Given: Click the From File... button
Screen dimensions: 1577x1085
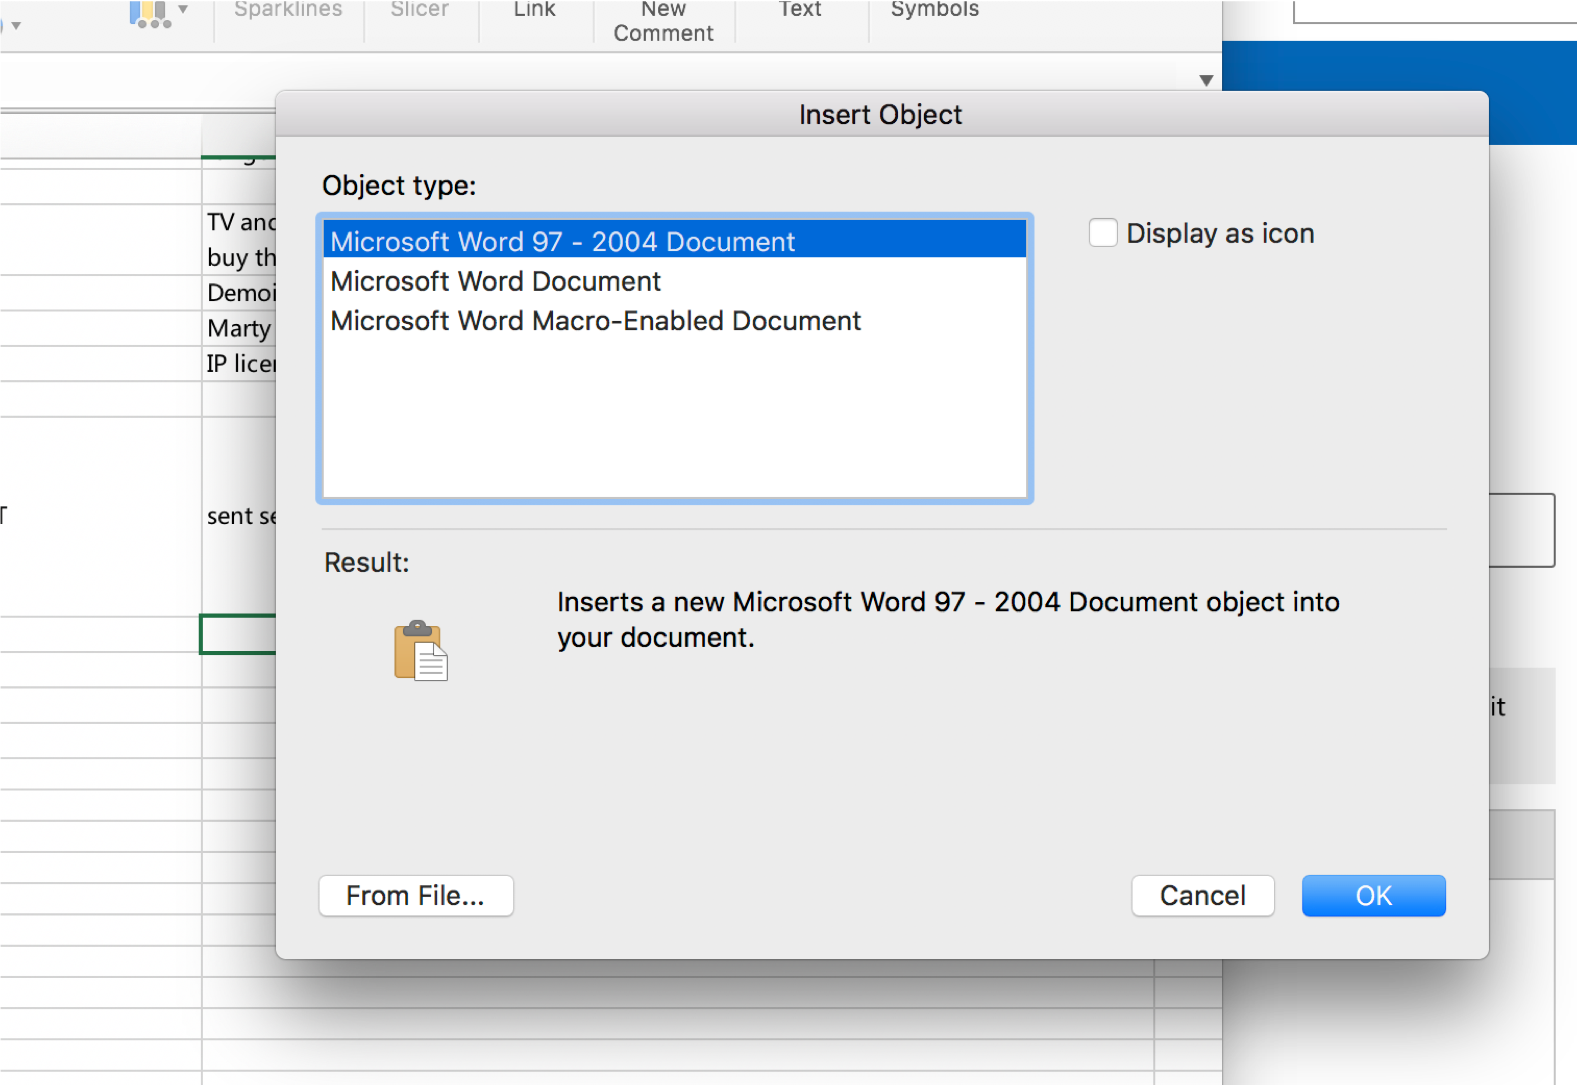Looking at the screenshot, I should click(x=416, y=895).
